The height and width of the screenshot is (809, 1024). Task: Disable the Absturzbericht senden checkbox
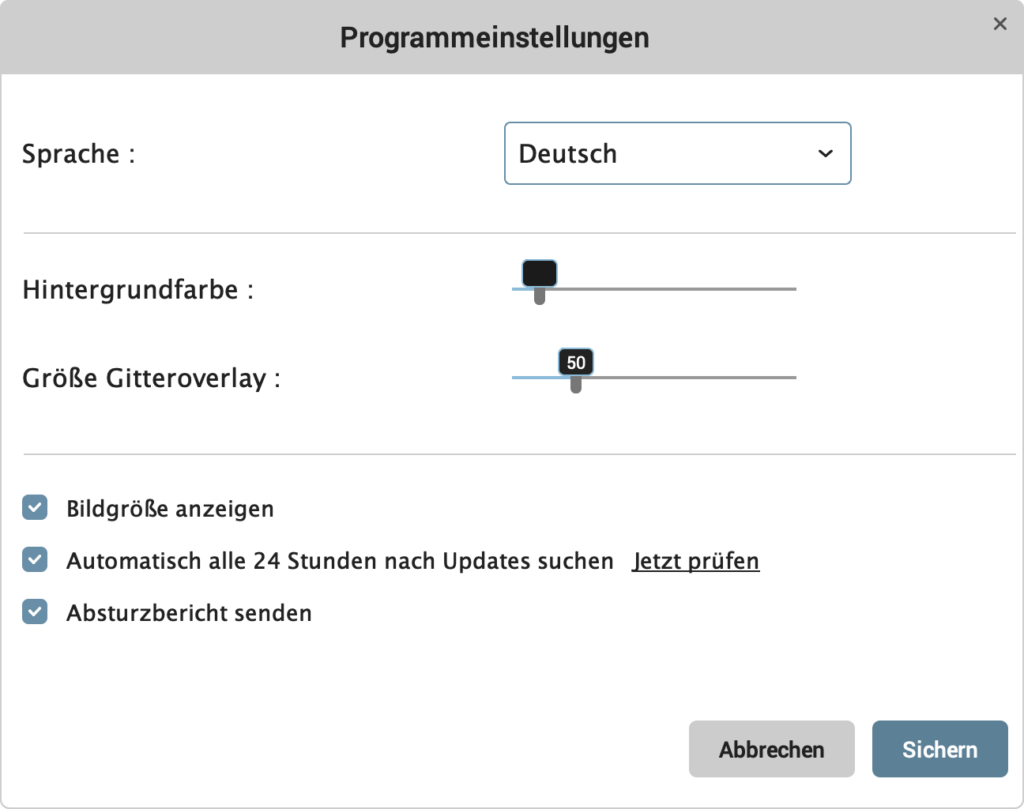(35, 612)
